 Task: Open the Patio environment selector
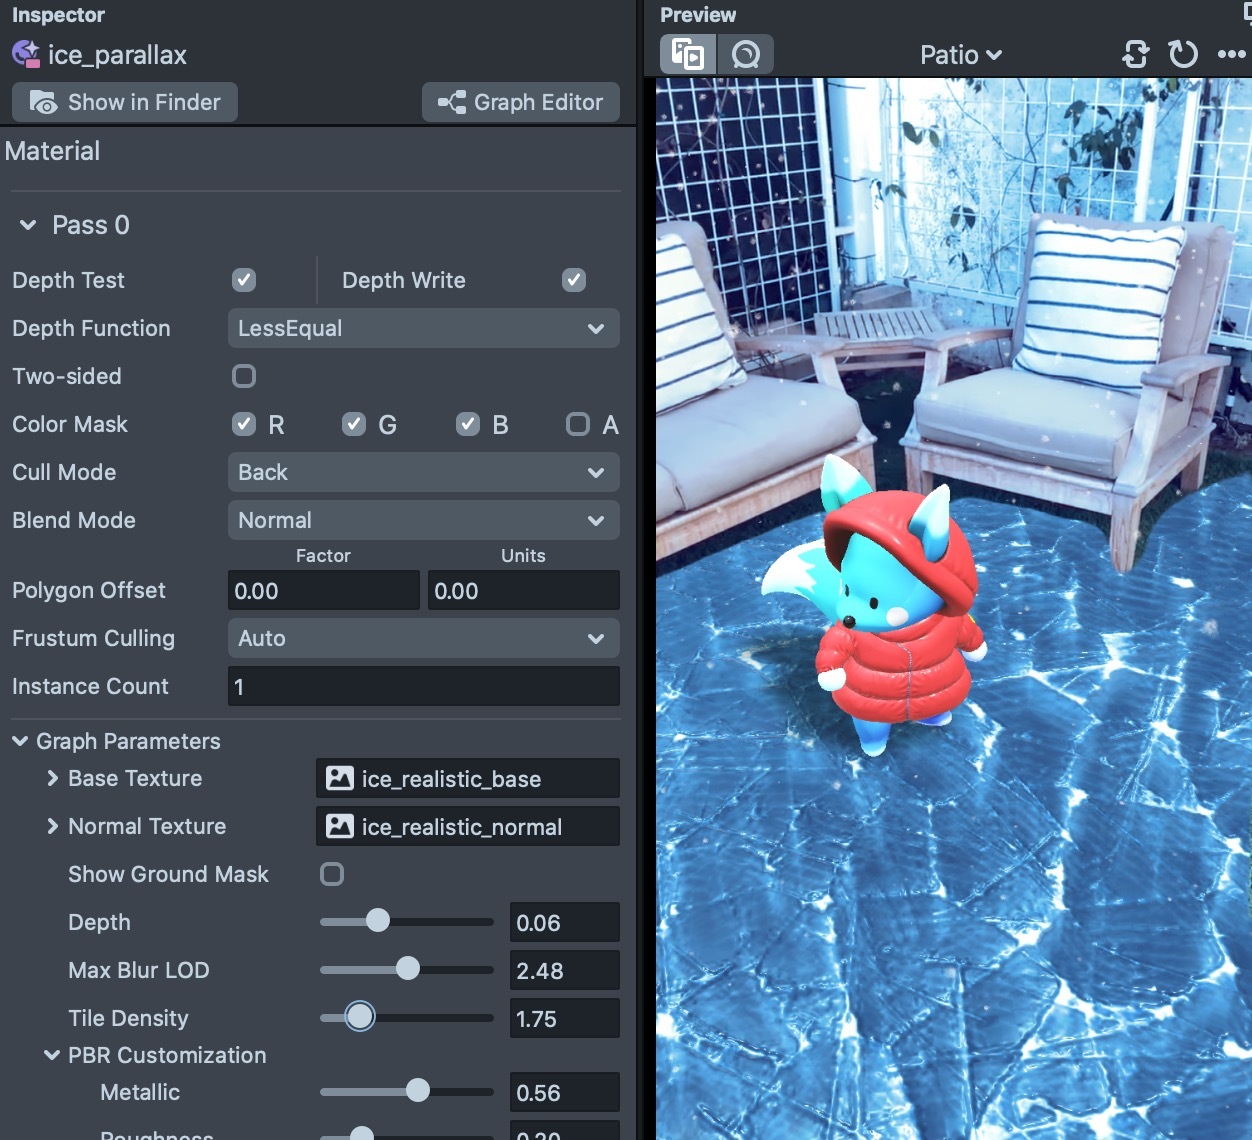(x=960, y=55)
